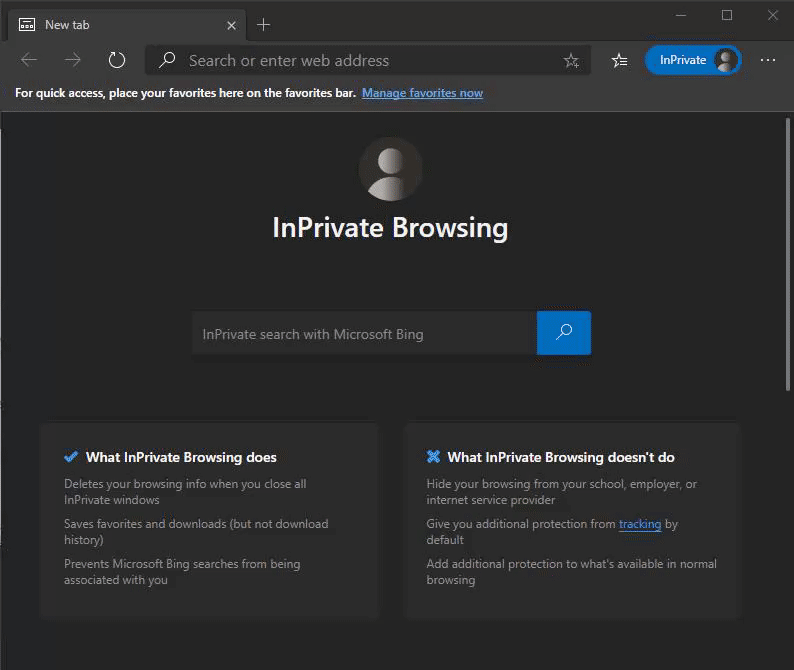
Task: Click the forward navigation arrow
Action: pyautogui.click(x=73, y=60)
